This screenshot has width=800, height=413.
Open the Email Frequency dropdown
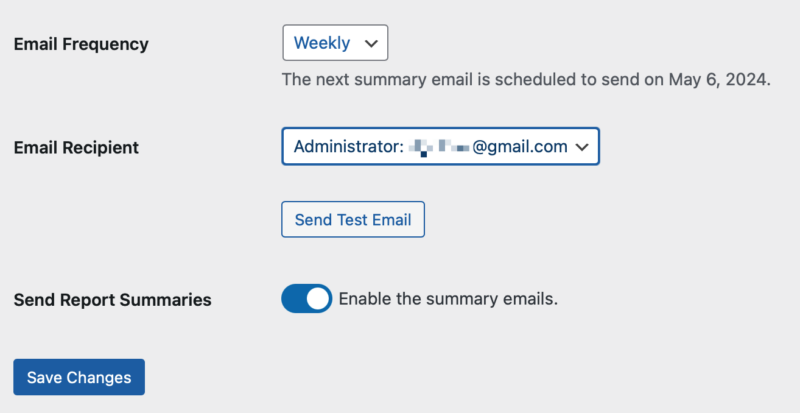335,43
